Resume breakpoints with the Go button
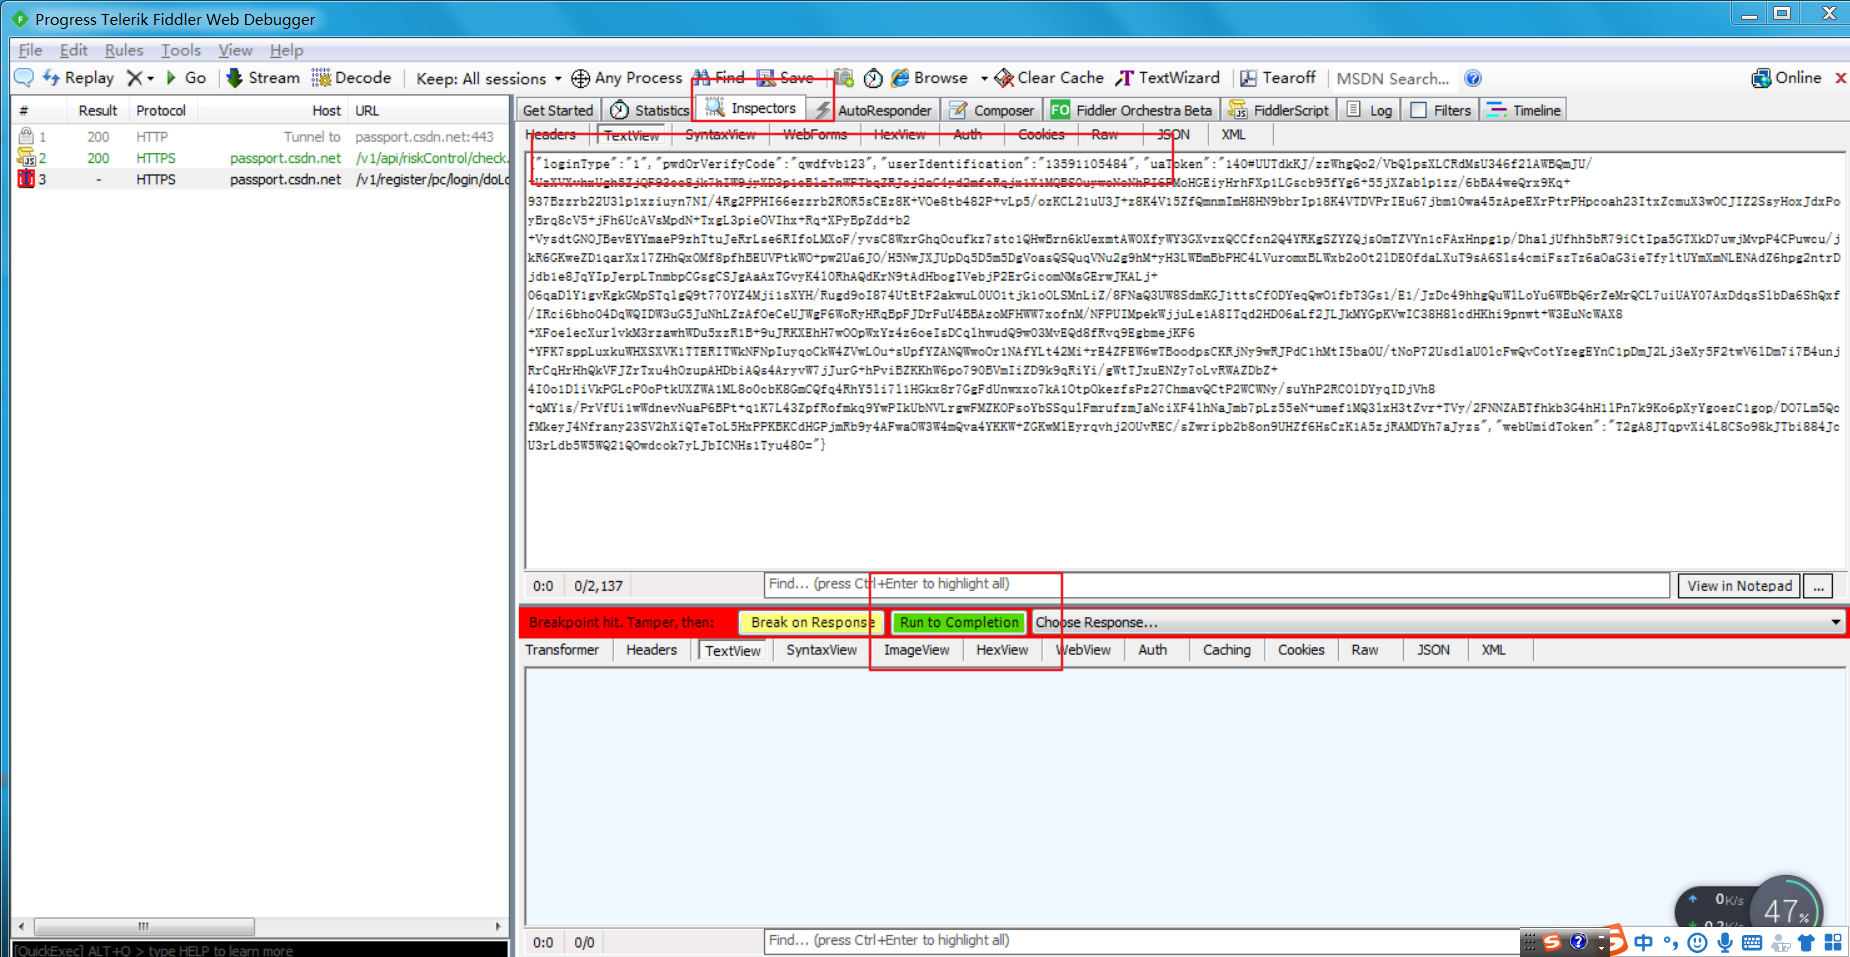 pyautogui.click(x=186, y=78)
